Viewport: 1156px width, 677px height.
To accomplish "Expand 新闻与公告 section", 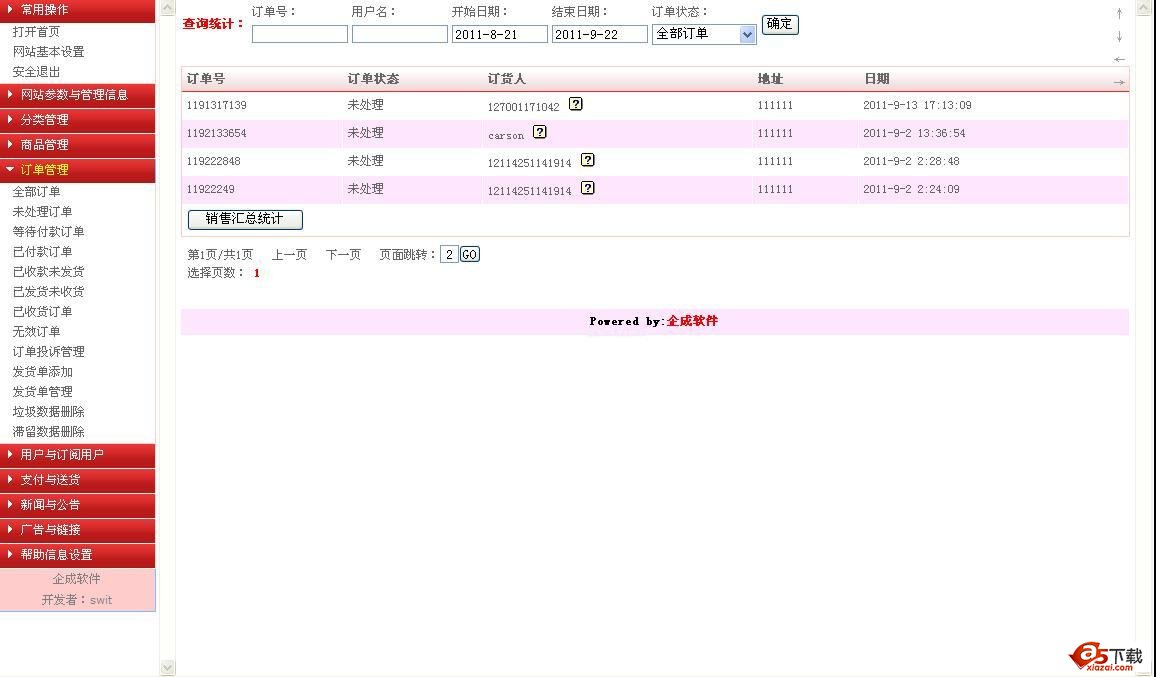I will (77, 505).
